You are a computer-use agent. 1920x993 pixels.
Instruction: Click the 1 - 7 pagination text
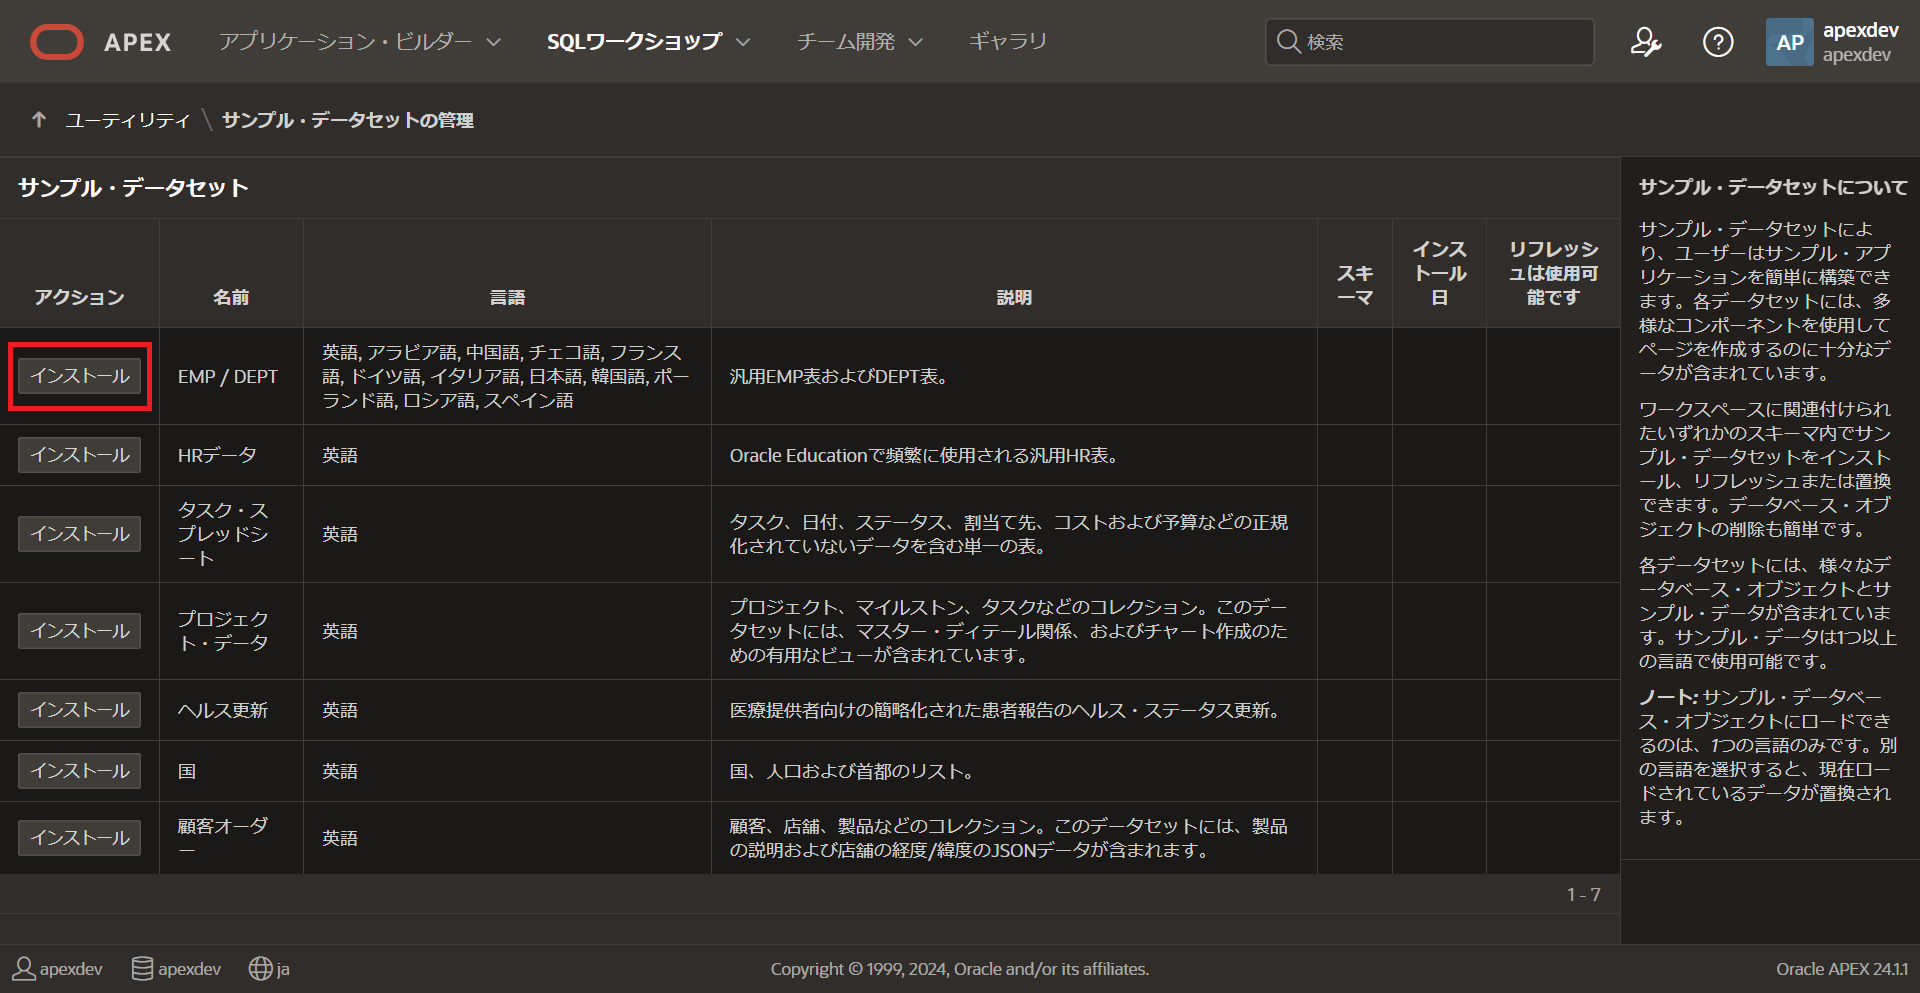[x=1583, y=894]
